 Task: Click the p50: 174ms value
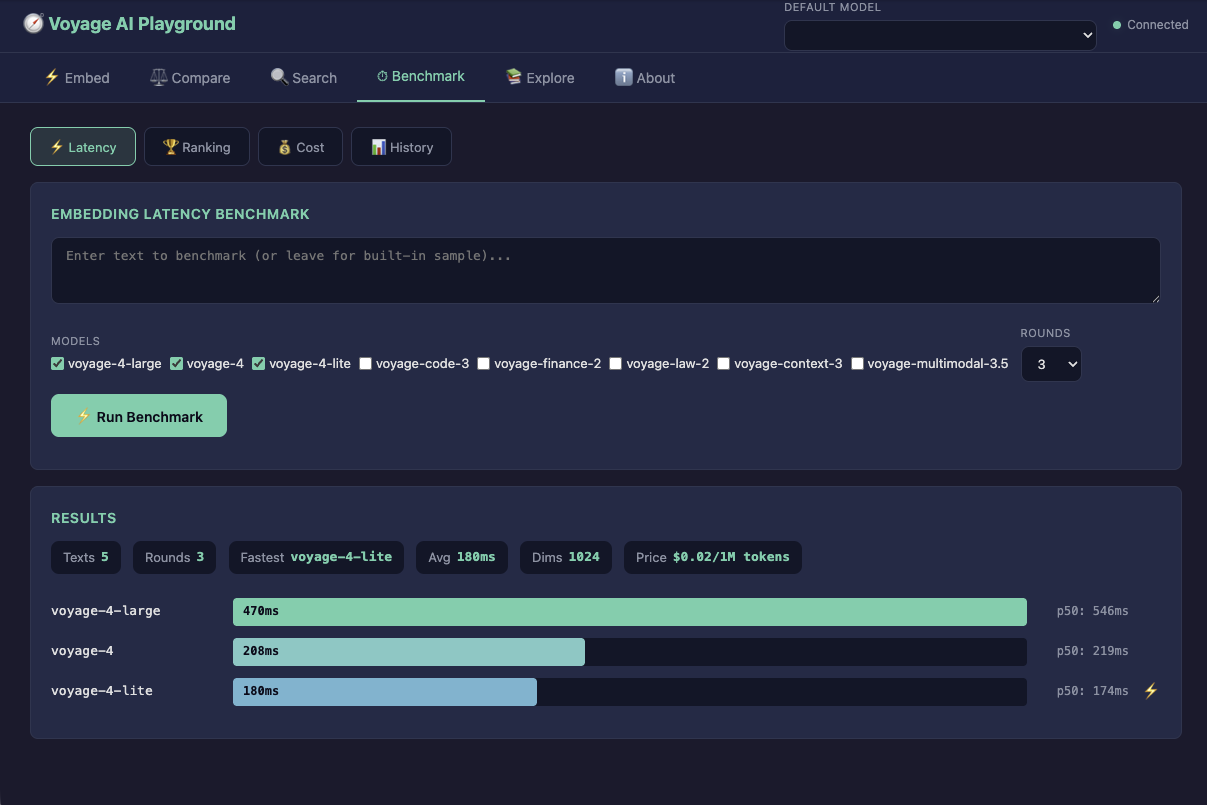click(1092, 691)
